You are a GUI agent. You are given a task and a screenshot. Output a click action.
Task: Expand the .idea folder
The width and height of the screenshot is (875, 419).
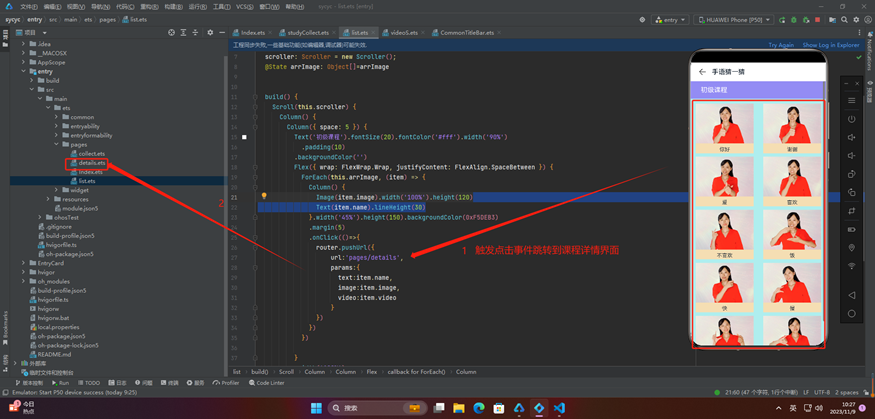(x=23, y=44)
